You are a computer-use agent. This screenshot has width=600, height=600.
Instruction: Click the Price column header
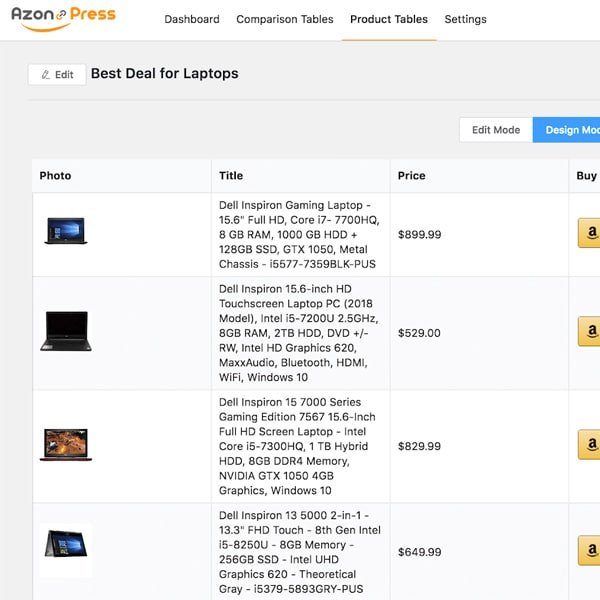(411, 176)
